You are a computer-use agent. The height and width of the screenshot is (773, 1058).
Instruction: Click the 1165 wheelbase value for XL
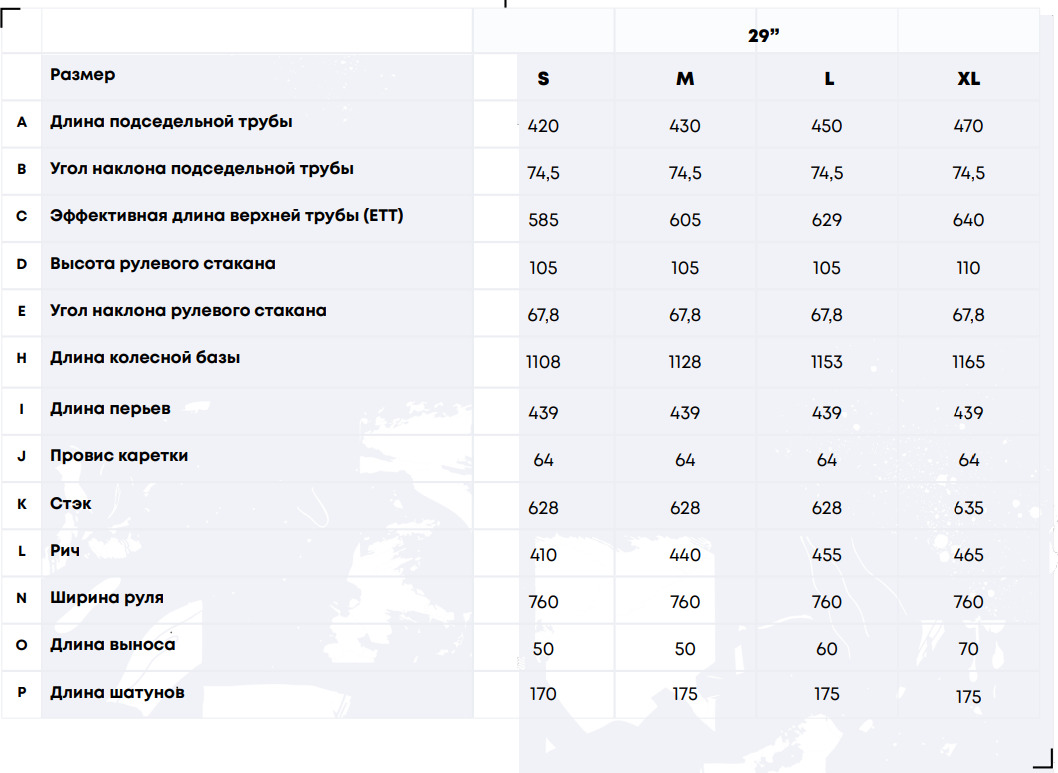[968, 362]
